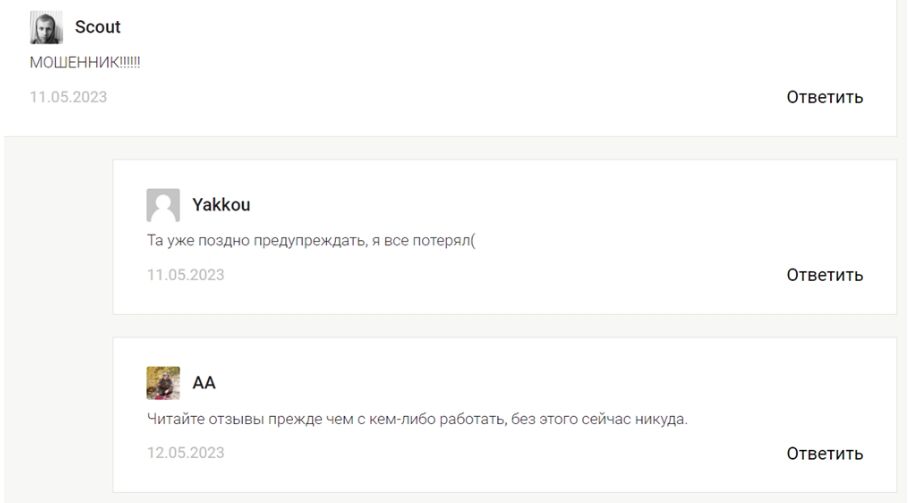Click AA's profile avatar picture

pyautogui.click(x=163, y=383)
